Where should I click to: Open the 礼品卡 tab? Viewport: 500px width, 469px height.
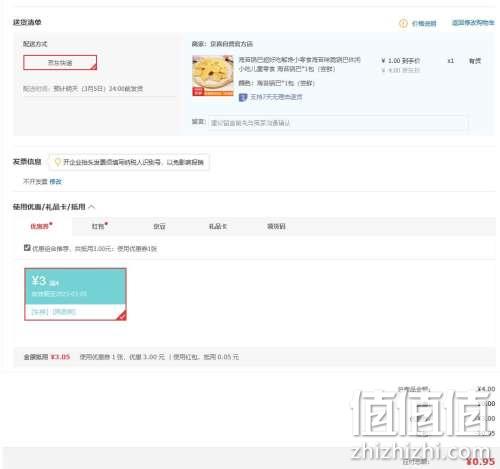coord(218,226)
